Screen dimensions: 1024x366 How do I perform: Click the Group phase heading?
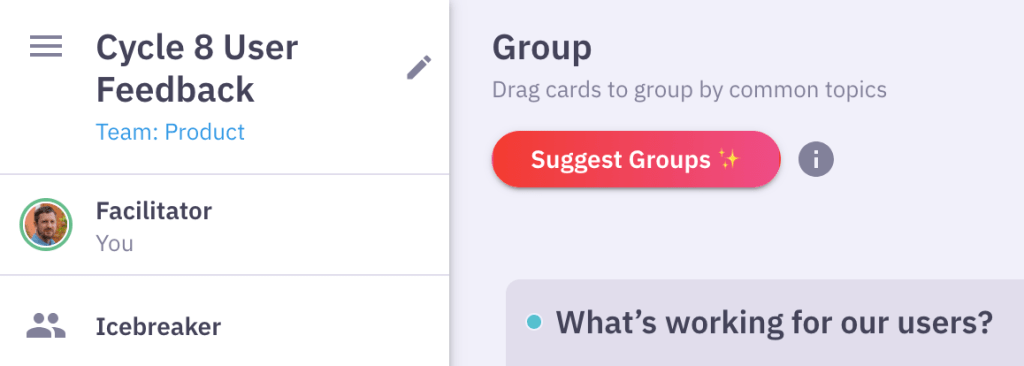542,47
